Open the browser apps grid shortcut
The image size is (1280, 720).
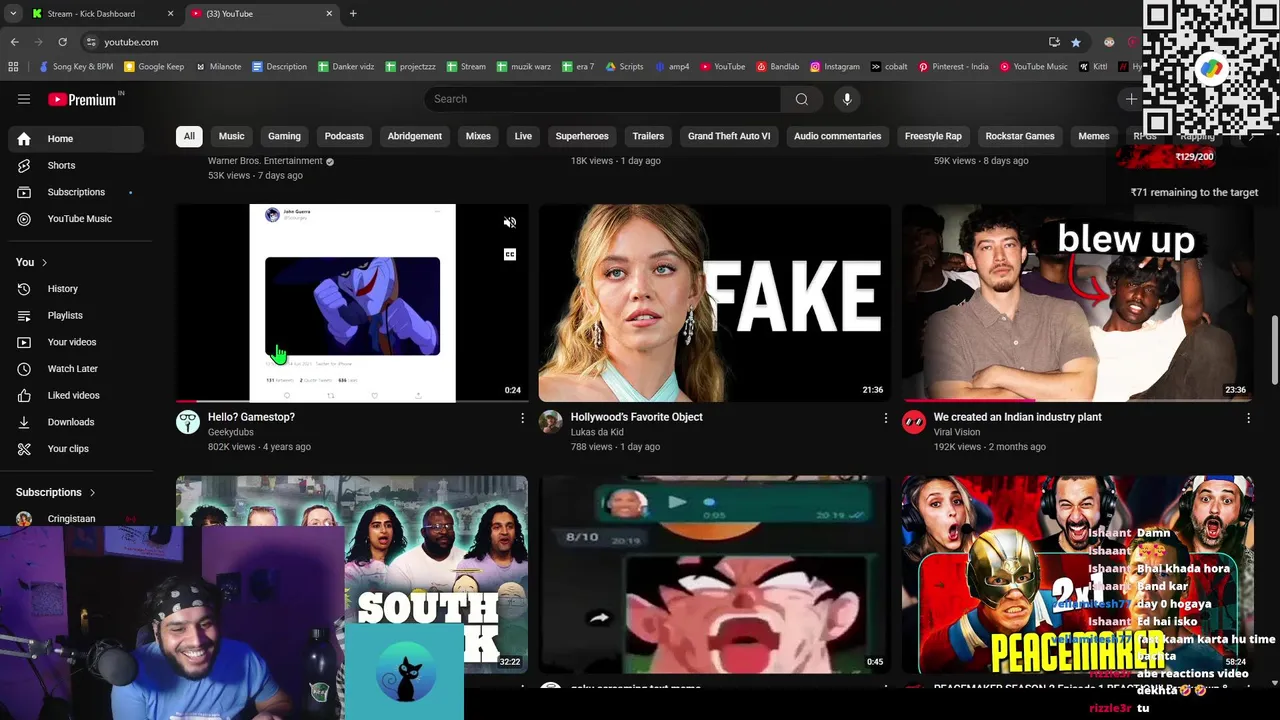(13, 67)
